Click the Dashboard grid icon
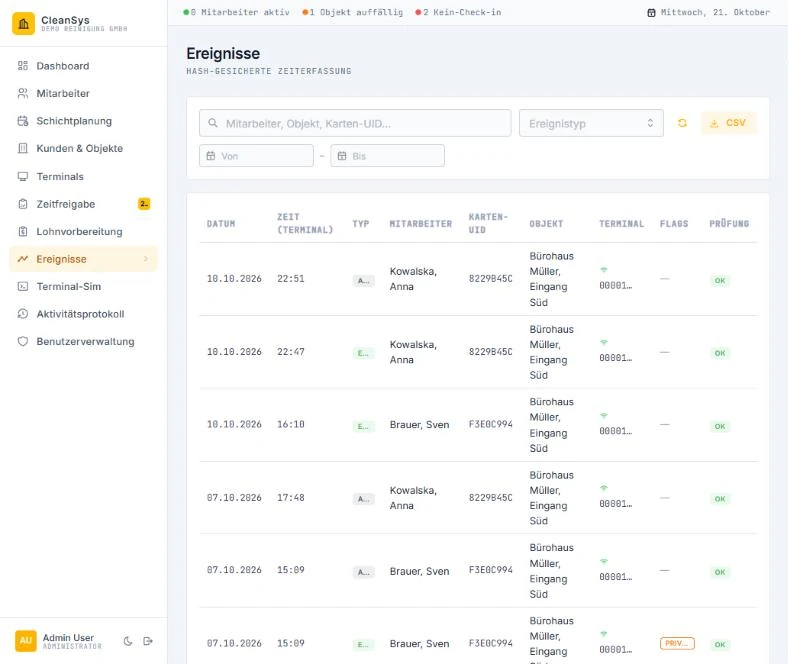 pyautogui.click(x=23, y=66)
